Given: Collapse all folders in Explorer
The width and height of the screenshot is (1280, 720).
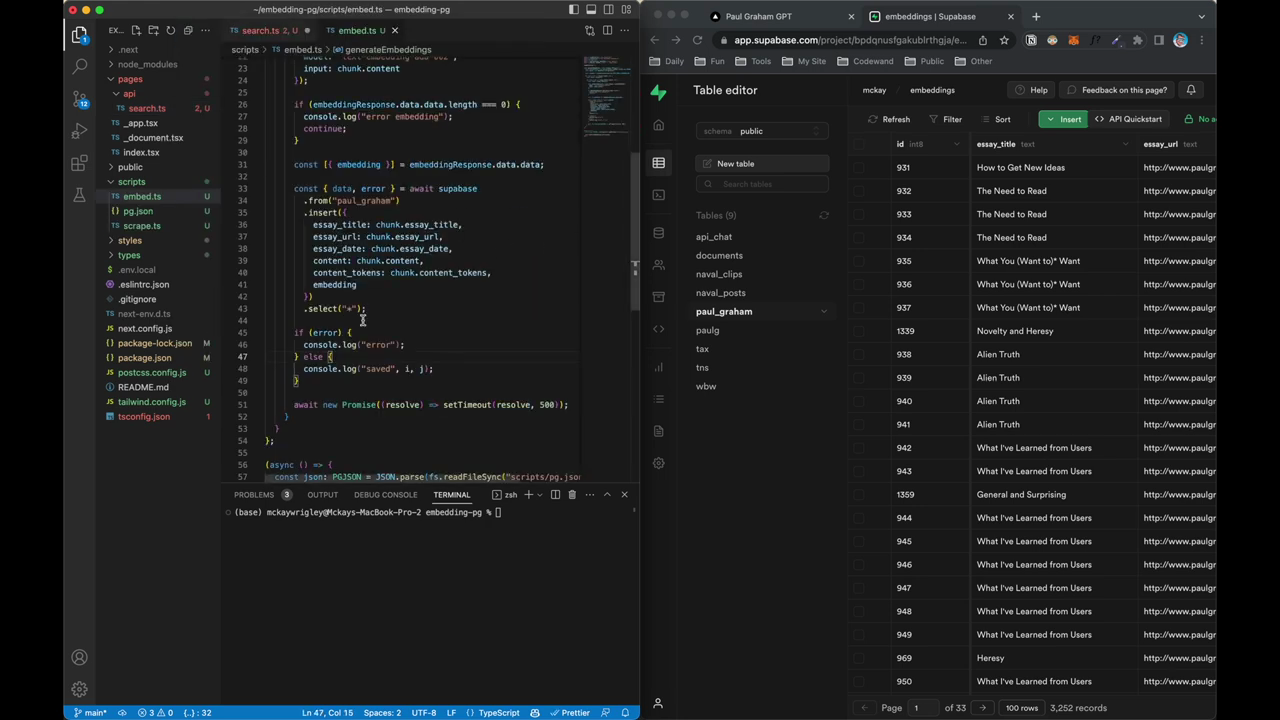Looking at the screenshot, I should [x=187, y=30].
